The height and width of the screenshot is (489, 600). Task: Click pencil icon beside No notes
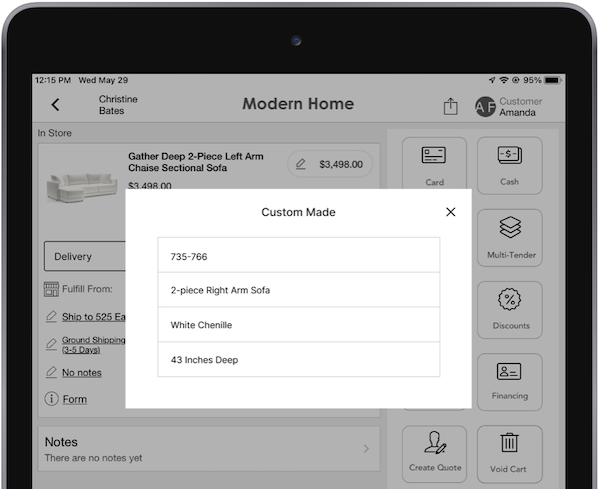[x=51, y=372]
